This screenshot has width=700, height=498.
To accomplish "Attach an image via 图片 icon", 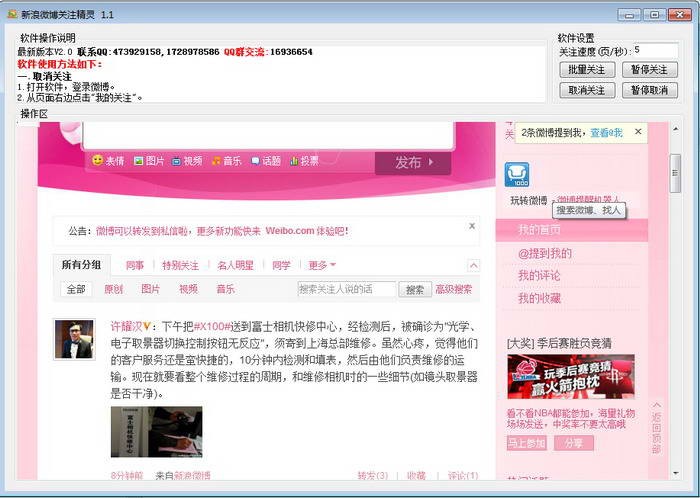I will pos(149,161).
